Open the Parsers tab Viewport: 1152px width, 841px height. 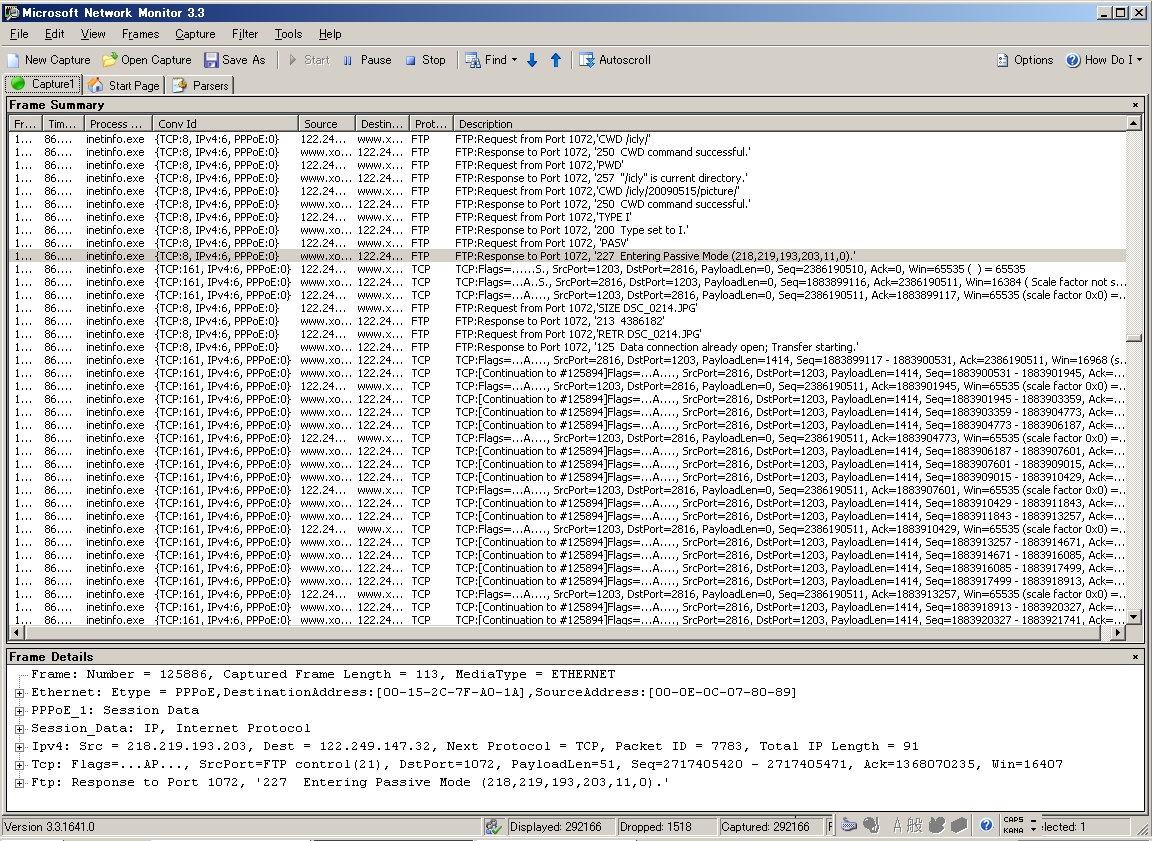coord(201,85)
